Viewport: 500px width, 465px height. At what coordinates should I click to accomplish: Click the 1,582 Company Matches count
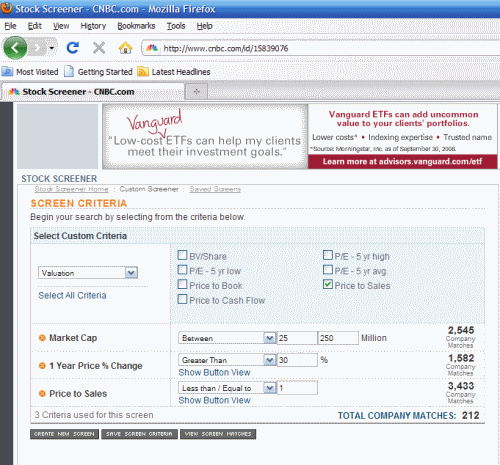coord(461,365)
